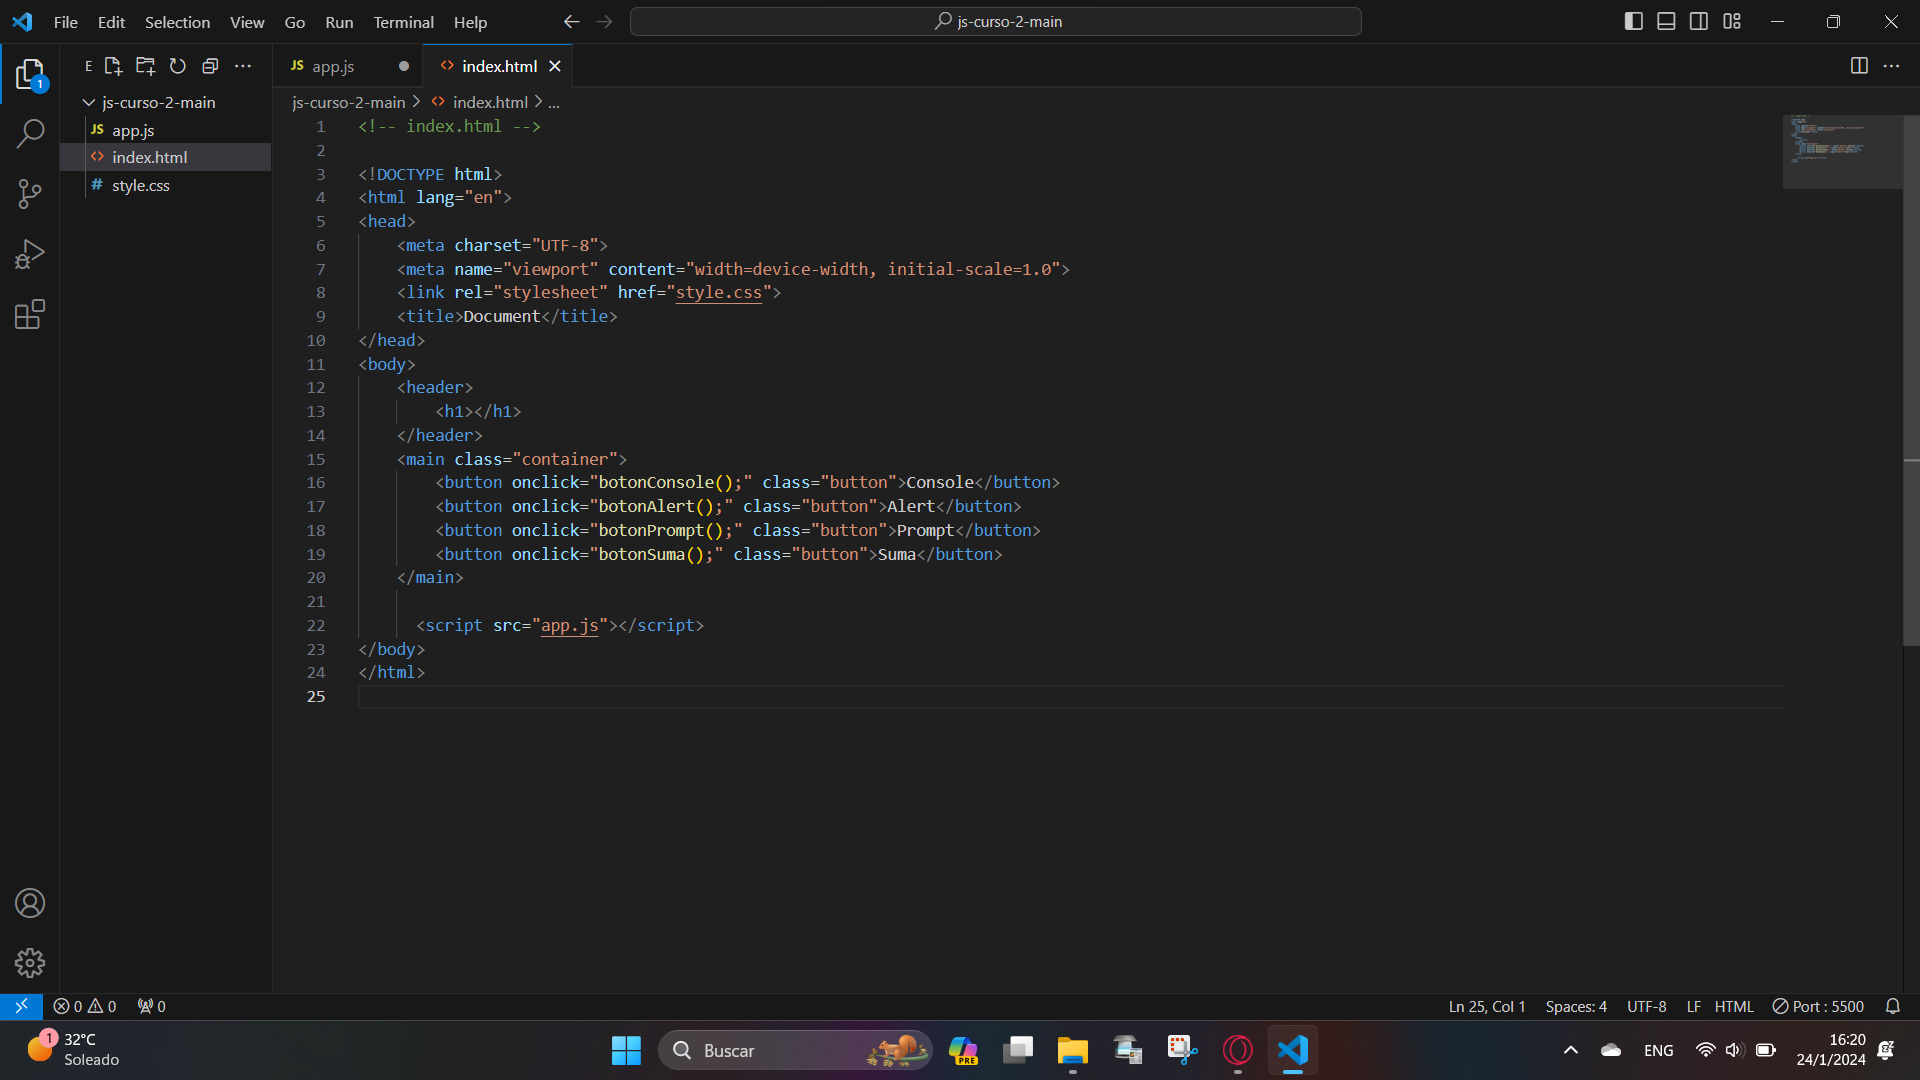Open app.js in file tree
The width and height of the screenshot is (1920, 1080).
(165, 130)
